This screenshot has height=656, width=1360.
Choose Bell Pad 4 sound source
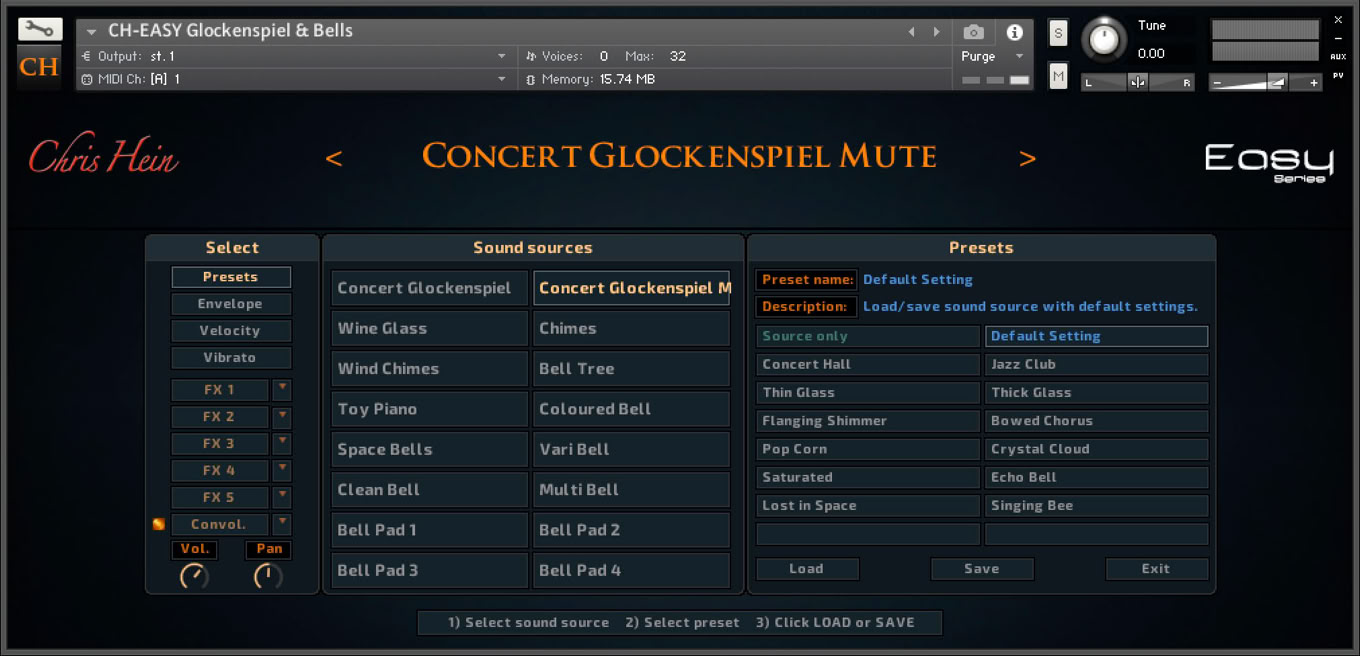click(x=631, y=570)
